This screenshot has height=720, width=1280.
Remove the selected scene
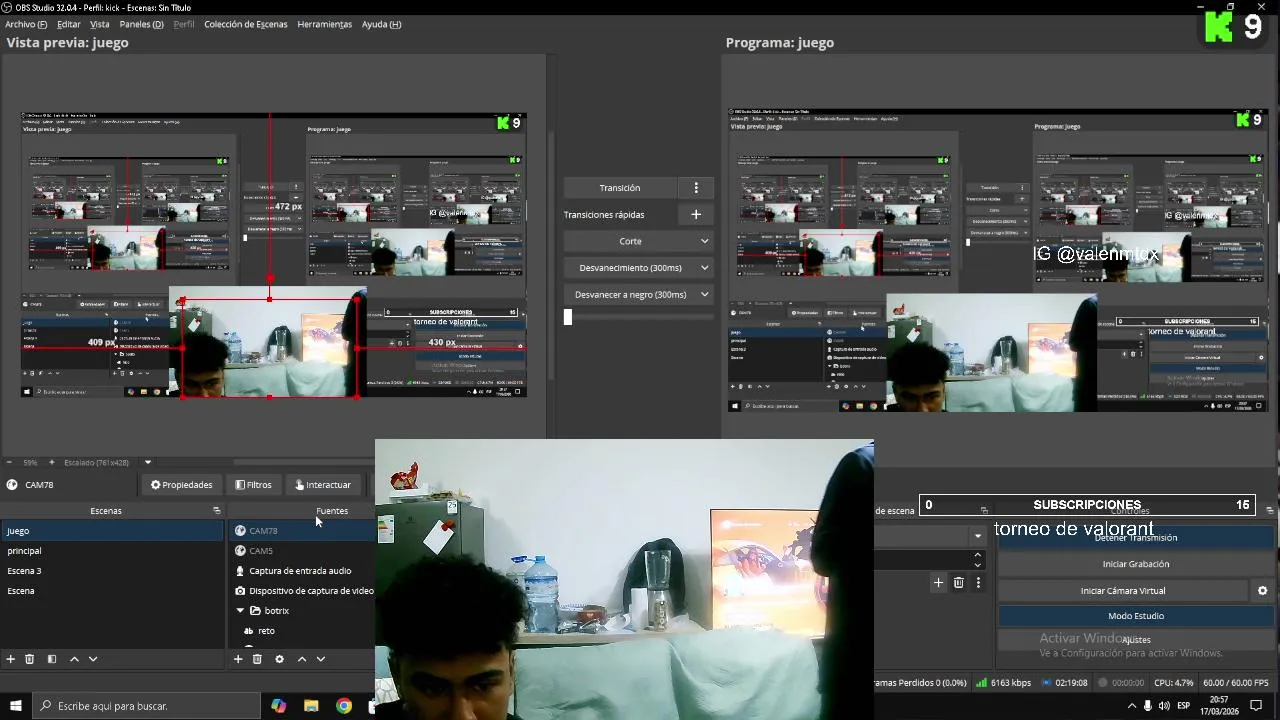point(30,659)
